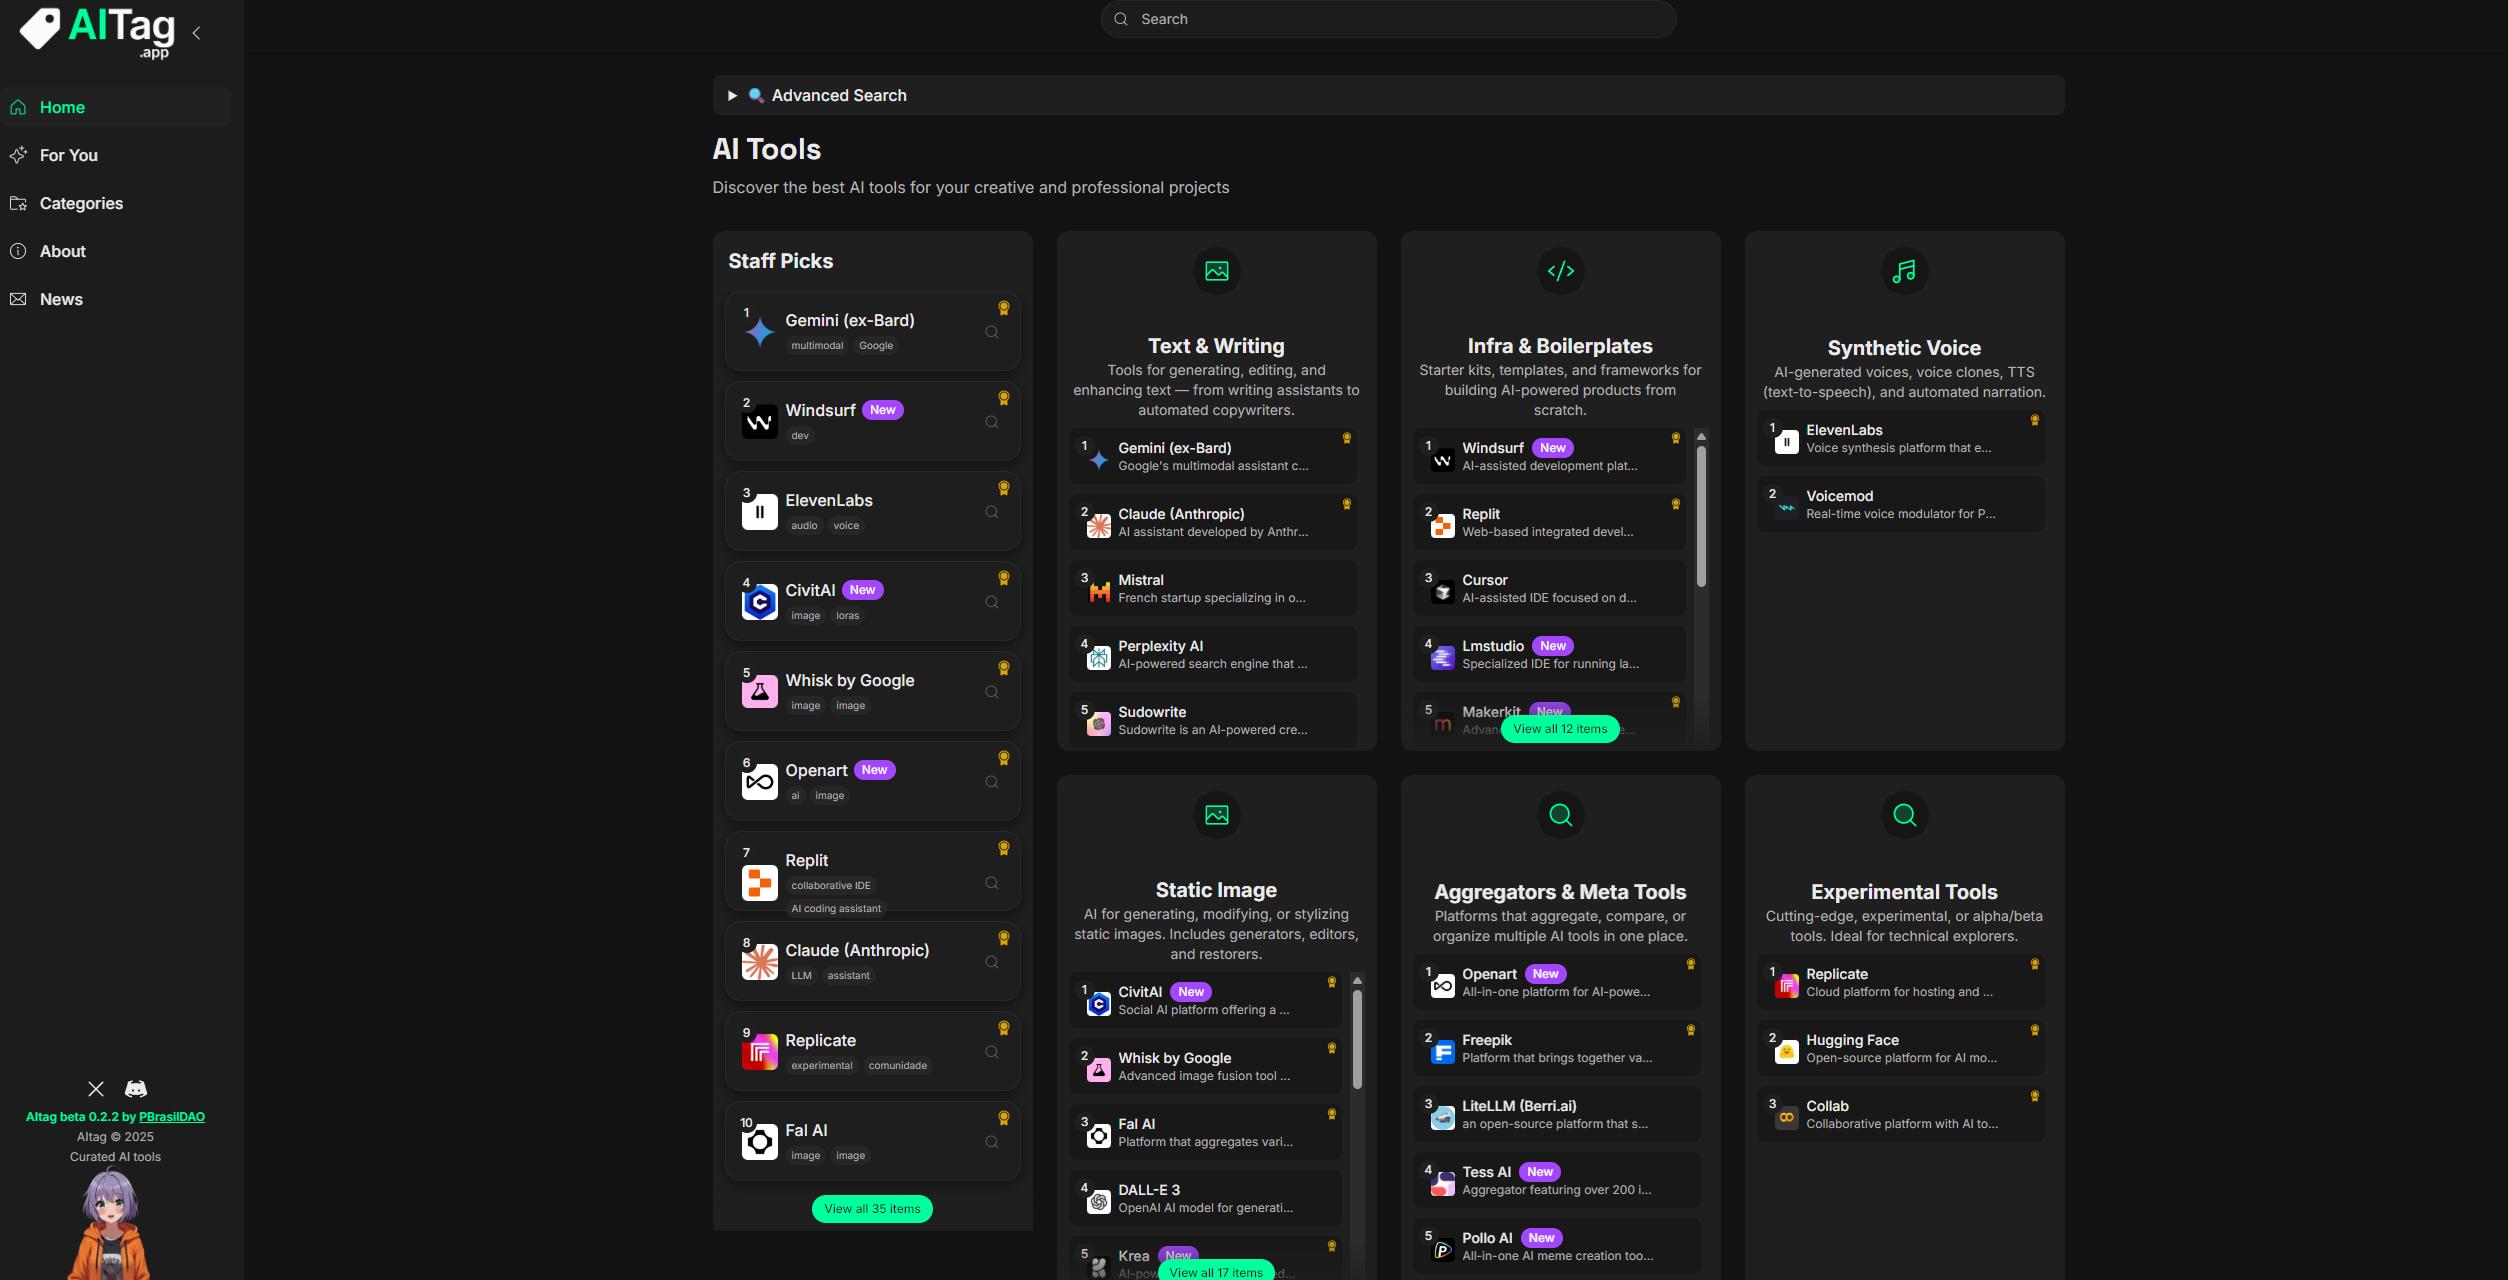The width and height of the screenshot is (2508, 1280).
Task: Open ElevenLabs in Synthetic Voice list
Action: [1900, 439]
